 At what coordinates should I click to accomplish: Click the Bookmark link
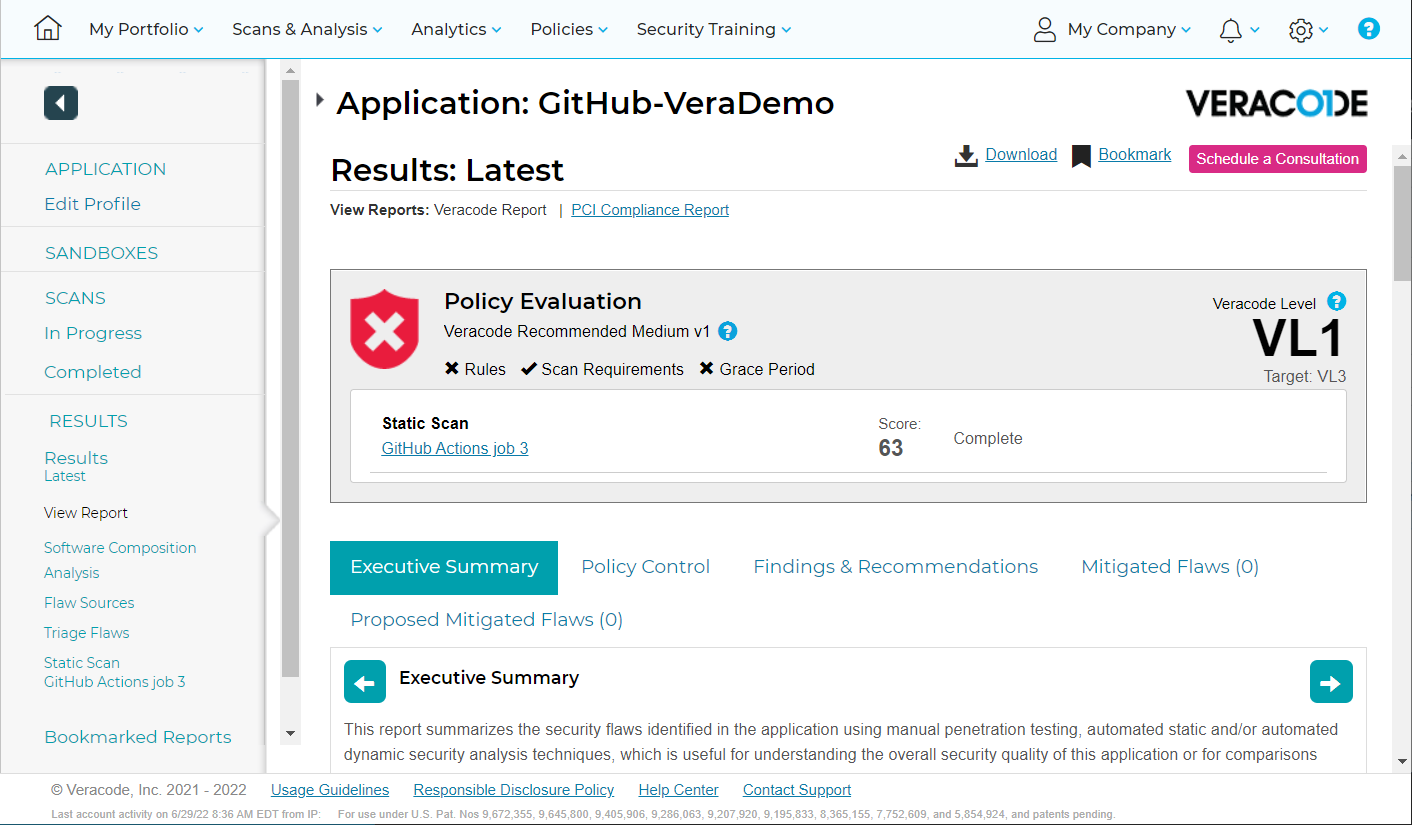tap(1134, 155)
